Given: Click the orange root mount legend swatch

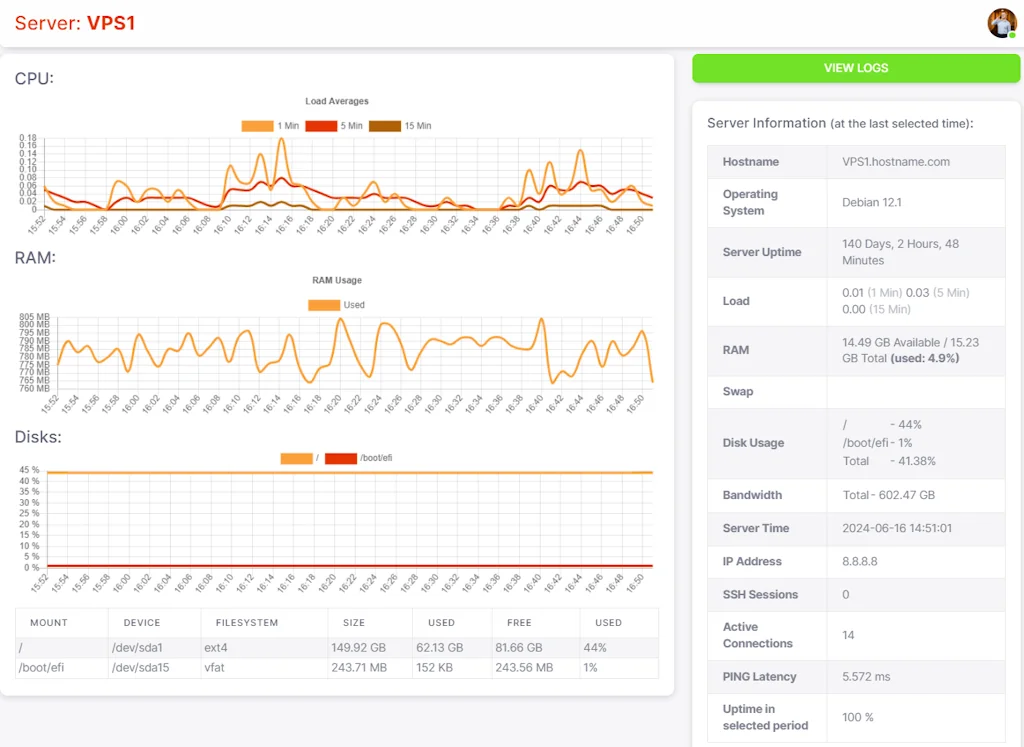Looking at the screenshot, I should [x=297, y=458].
